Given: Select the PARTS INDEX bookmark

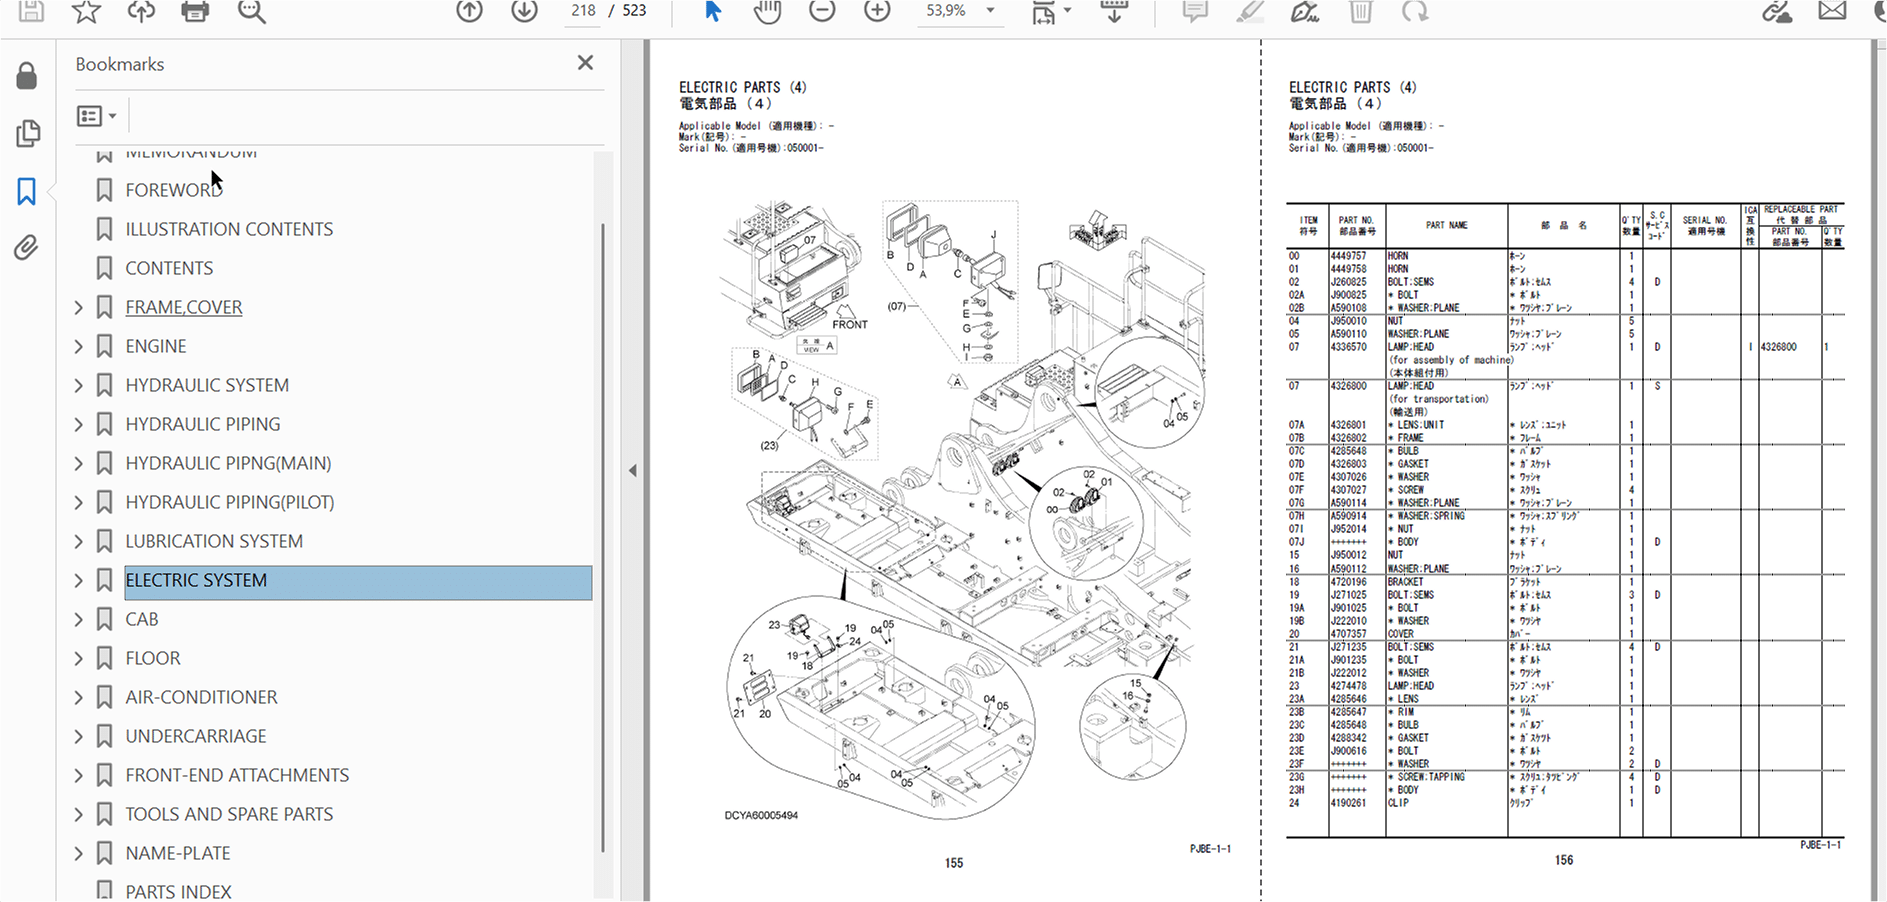Looking at the screenshot, I should (178, 891).
